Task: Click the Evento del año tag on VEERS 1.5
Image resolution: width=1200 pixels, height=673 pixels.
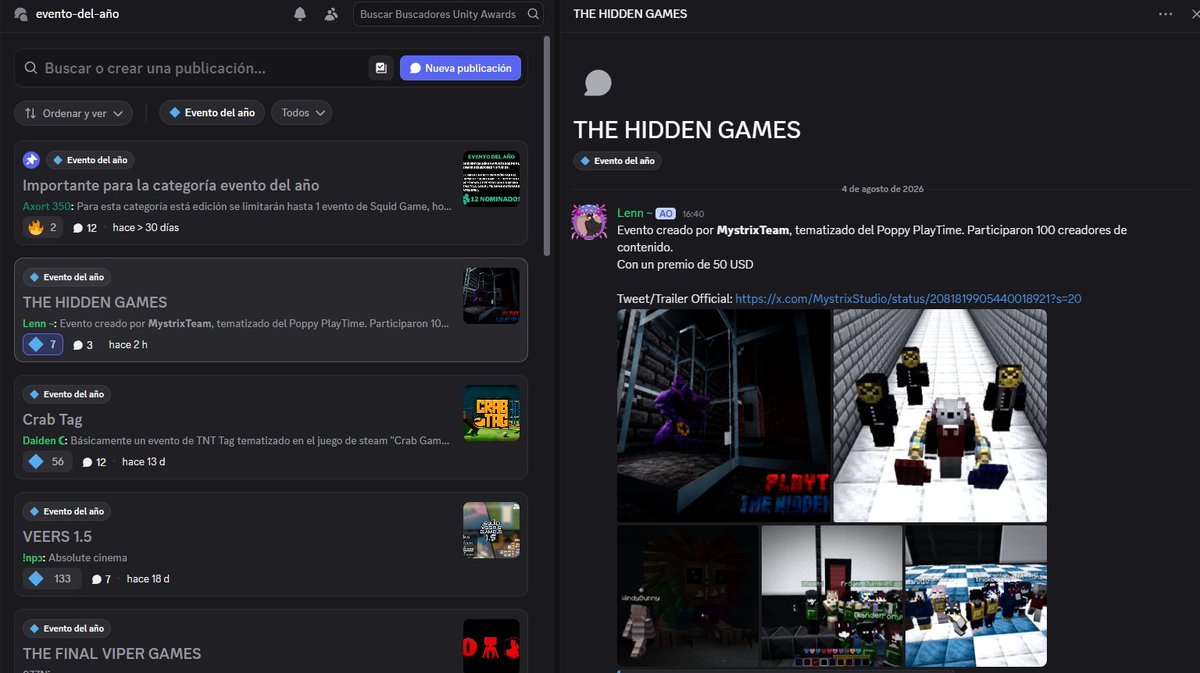Action: pos(66,511)
